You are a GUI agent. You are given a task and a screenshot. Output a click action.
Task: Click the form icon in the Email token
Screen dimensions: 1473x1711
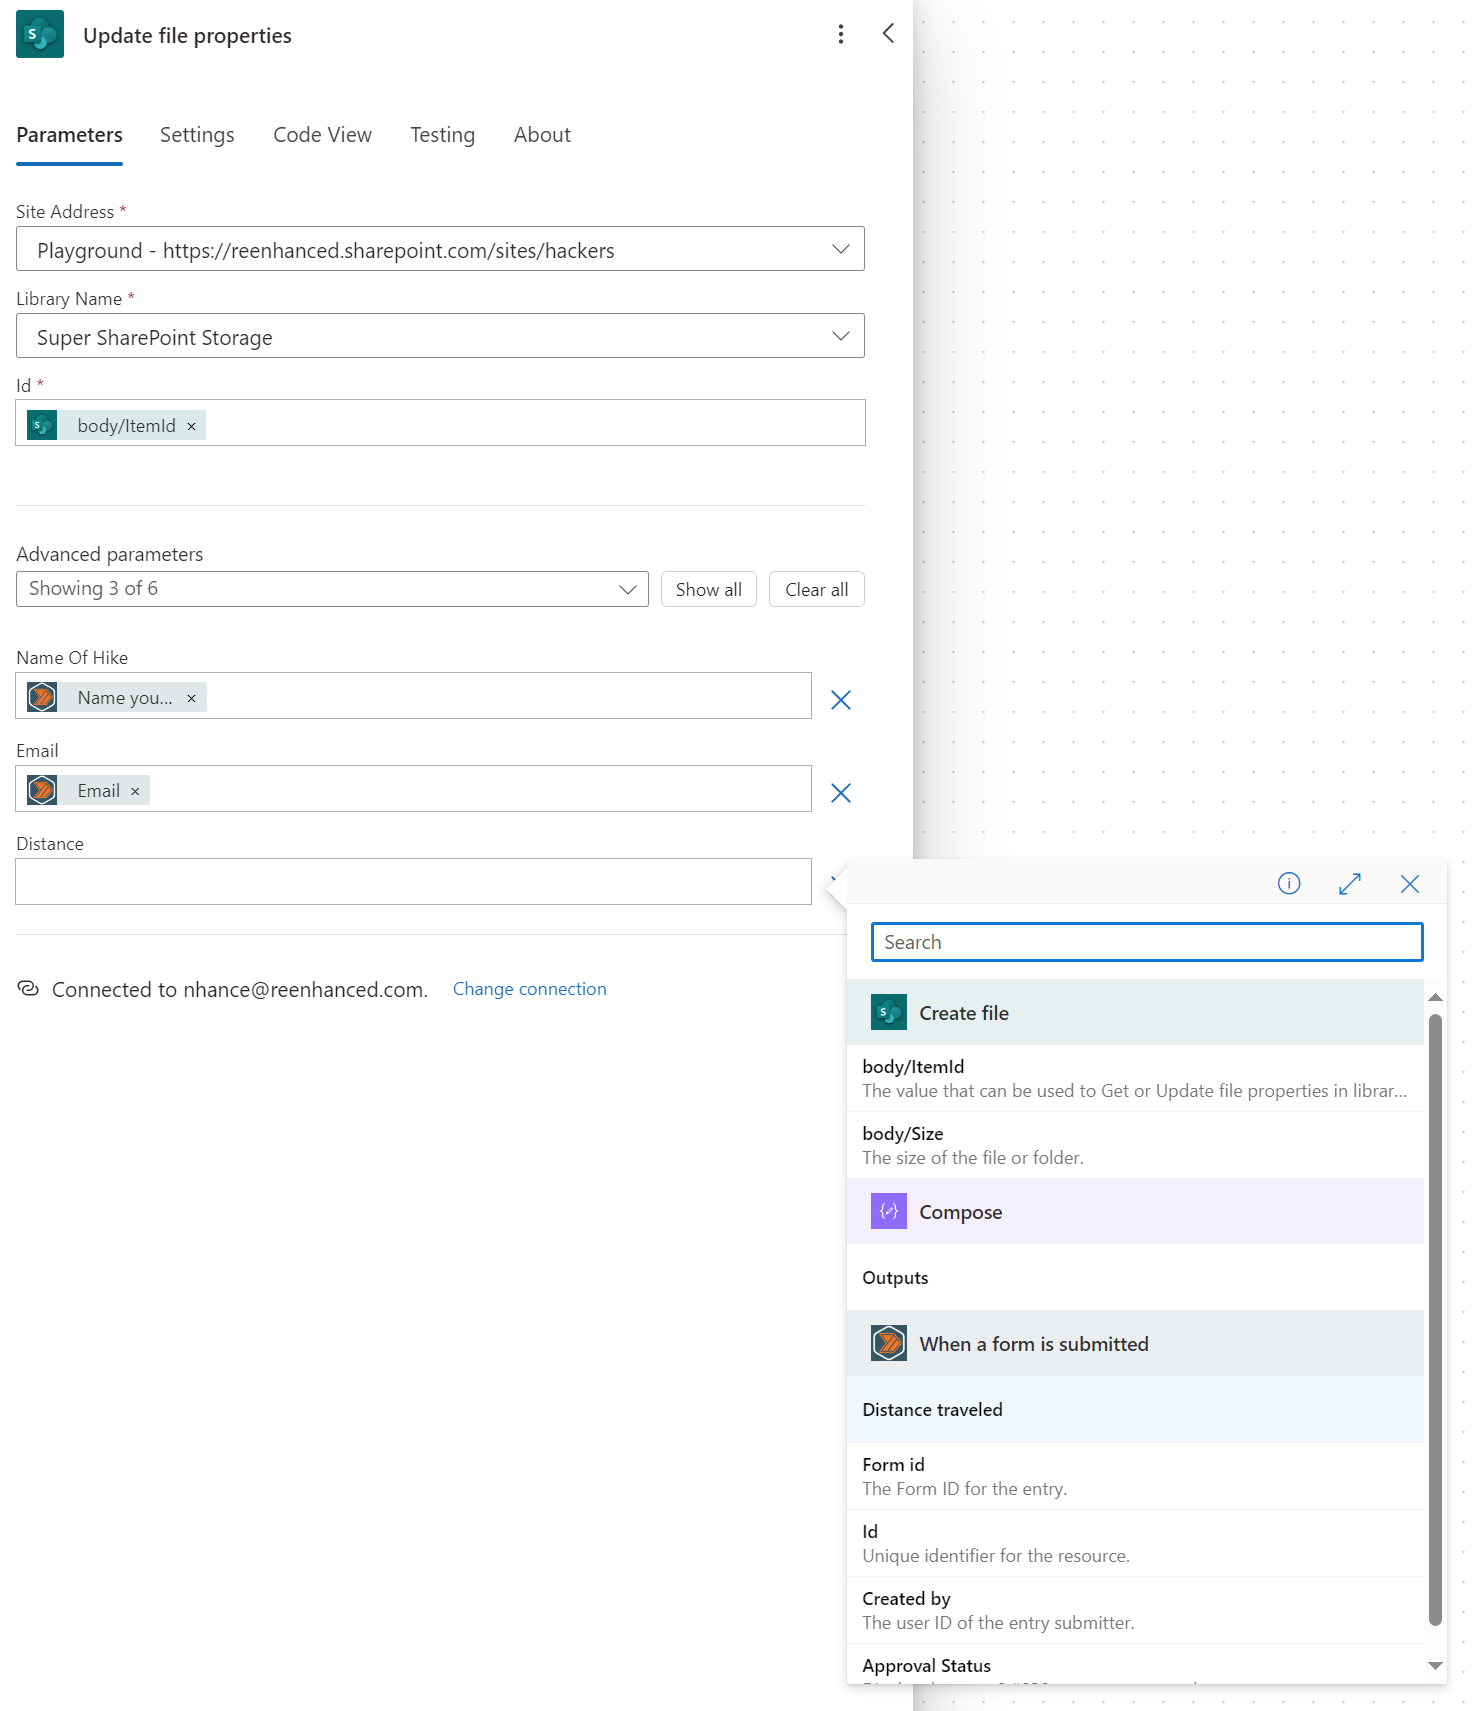tap(42, 790)
